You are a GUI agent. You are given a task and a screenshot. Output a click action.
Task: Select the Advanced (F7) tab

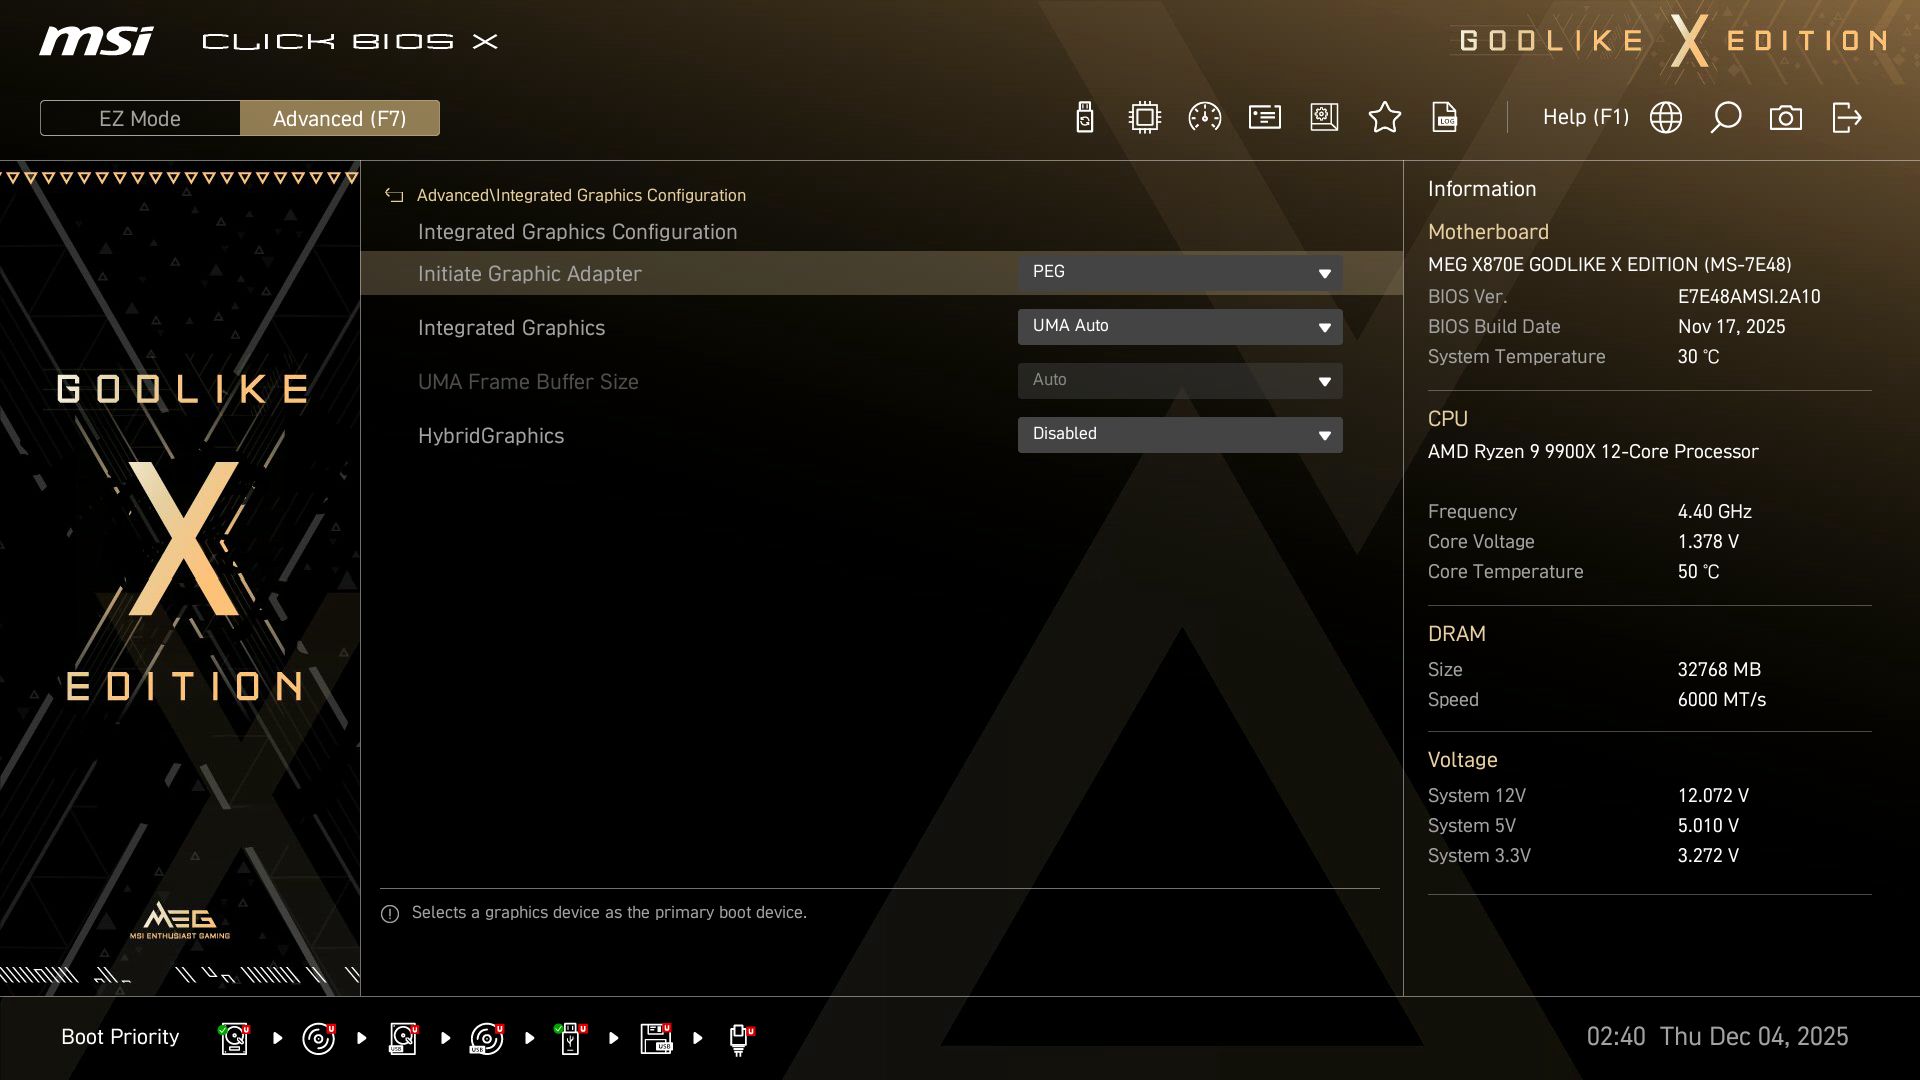click(340, 117)
